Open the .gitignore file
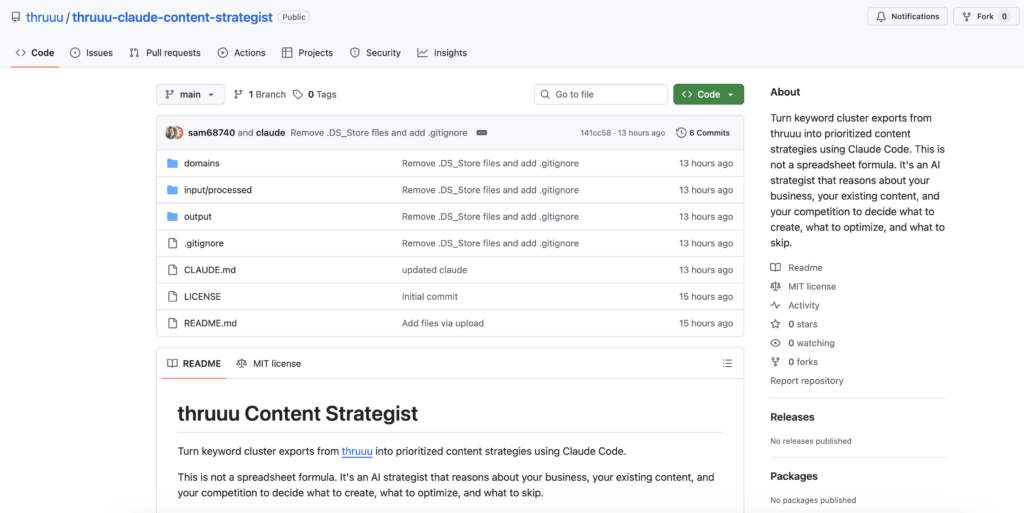The width and height of the screenshot is (1024, 513). click(x=204, y=243)
